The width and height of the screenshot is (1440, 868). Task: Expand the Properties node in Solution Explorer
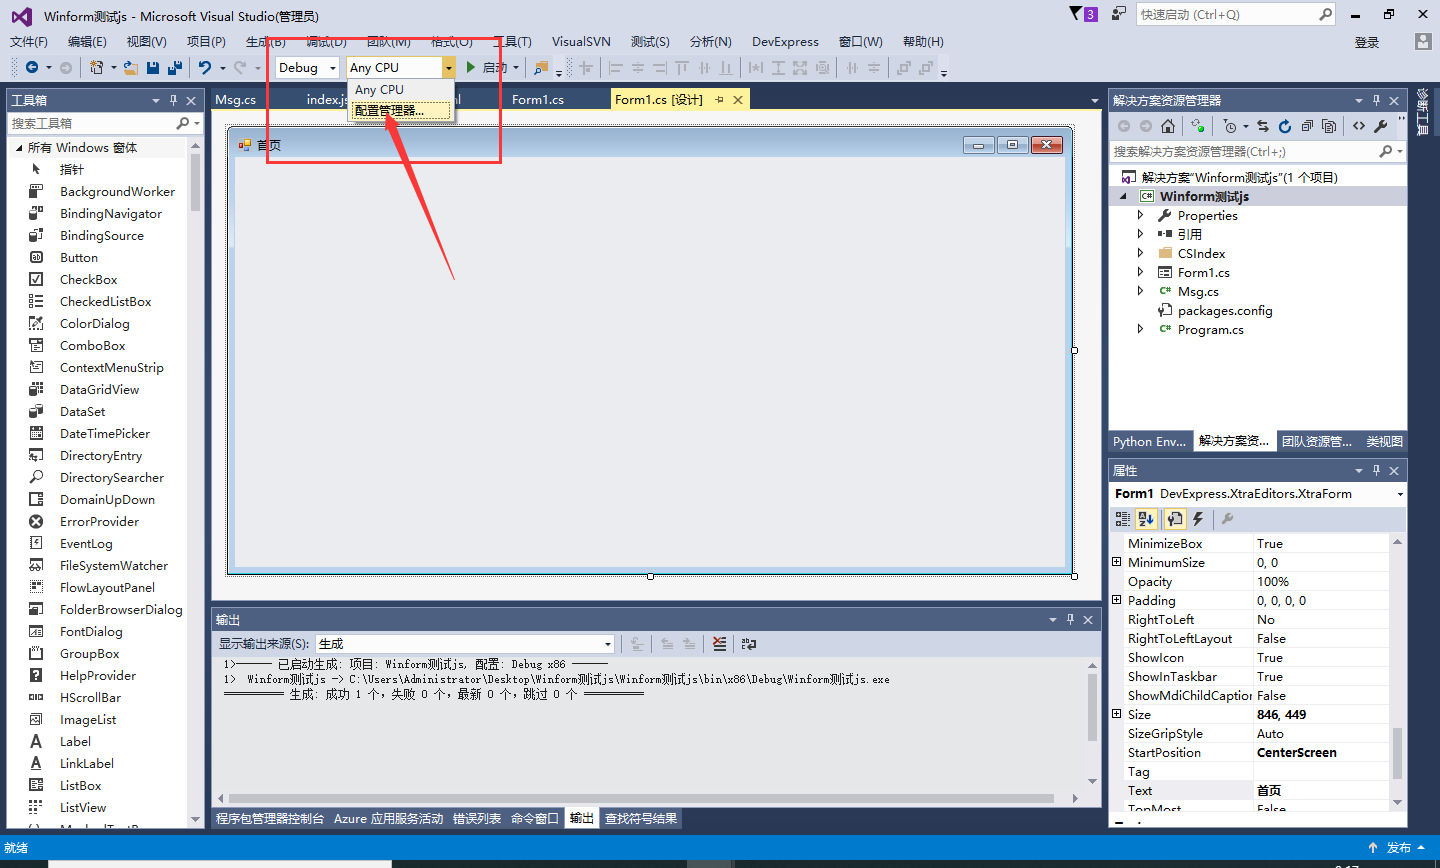(1142, 215)
